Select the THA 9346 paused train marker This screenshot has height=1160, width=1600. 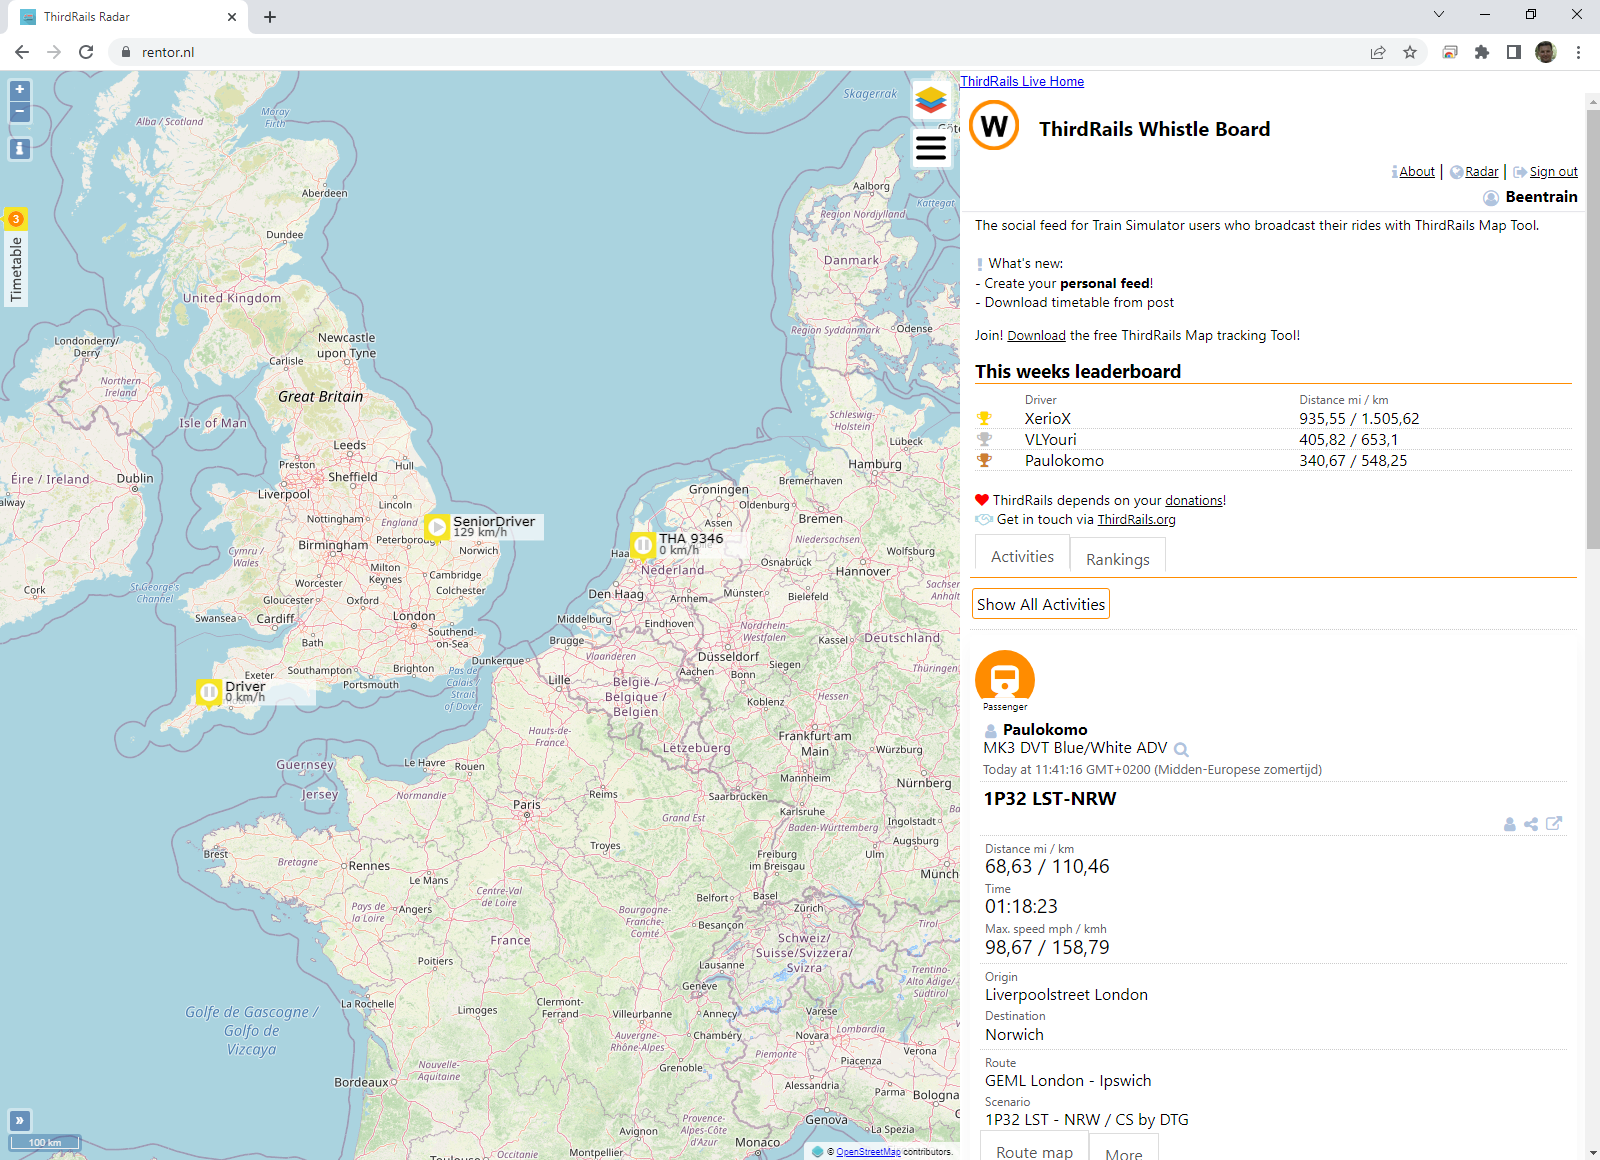coord(643,545)
